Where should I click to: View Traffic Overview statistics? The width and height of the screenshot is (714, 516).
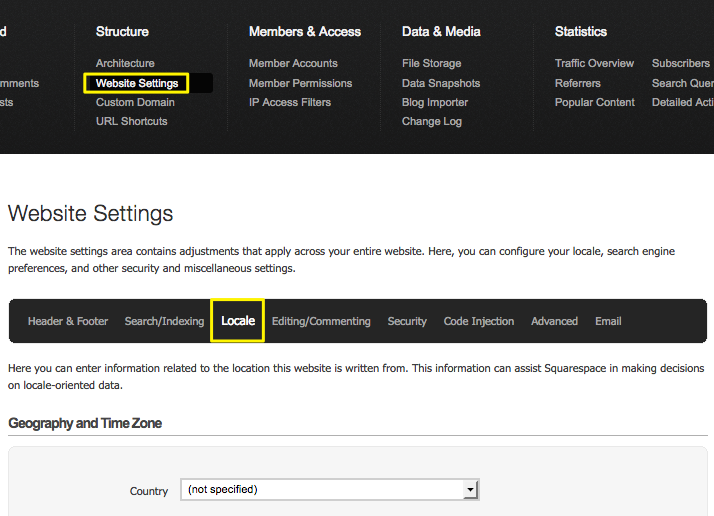[594, 63]
